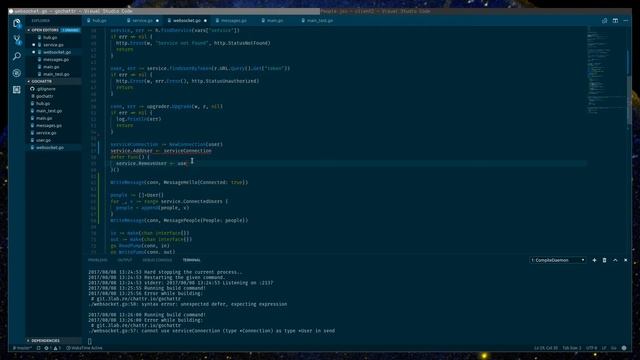Change the LF line ending in status bar
Image resolution: width=640 pixels, height=360 pixels.
(604, 348)
